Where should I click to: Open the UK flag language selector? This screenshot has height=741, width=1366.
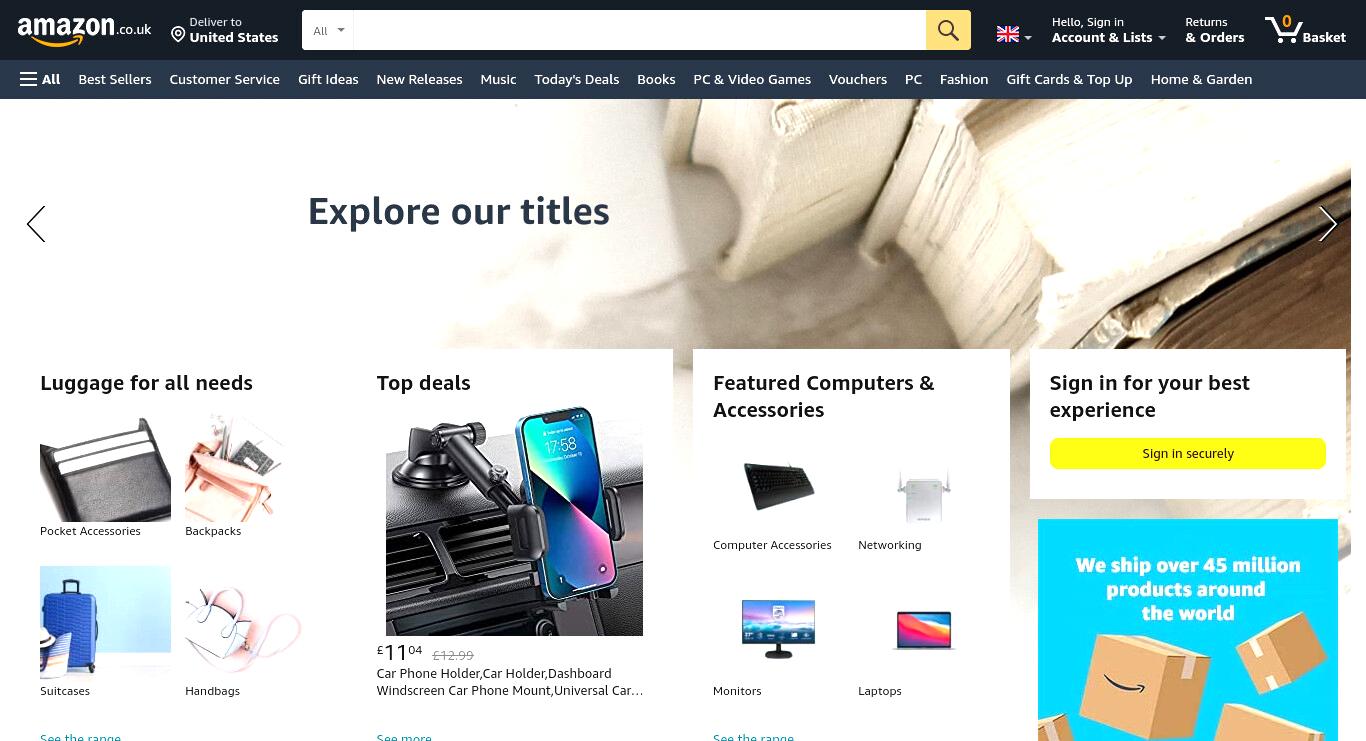click(1014, 35)
